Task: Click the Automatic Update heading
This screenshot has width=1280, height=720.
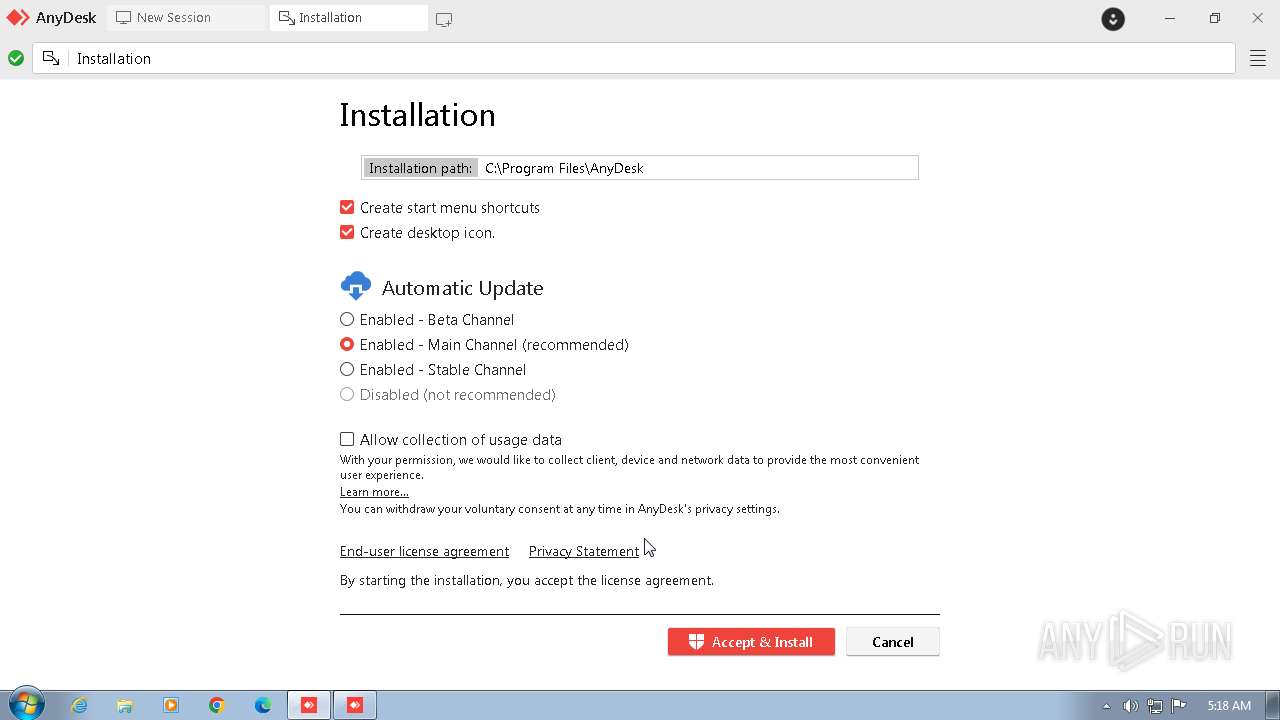Action: [x=462, y=288]
